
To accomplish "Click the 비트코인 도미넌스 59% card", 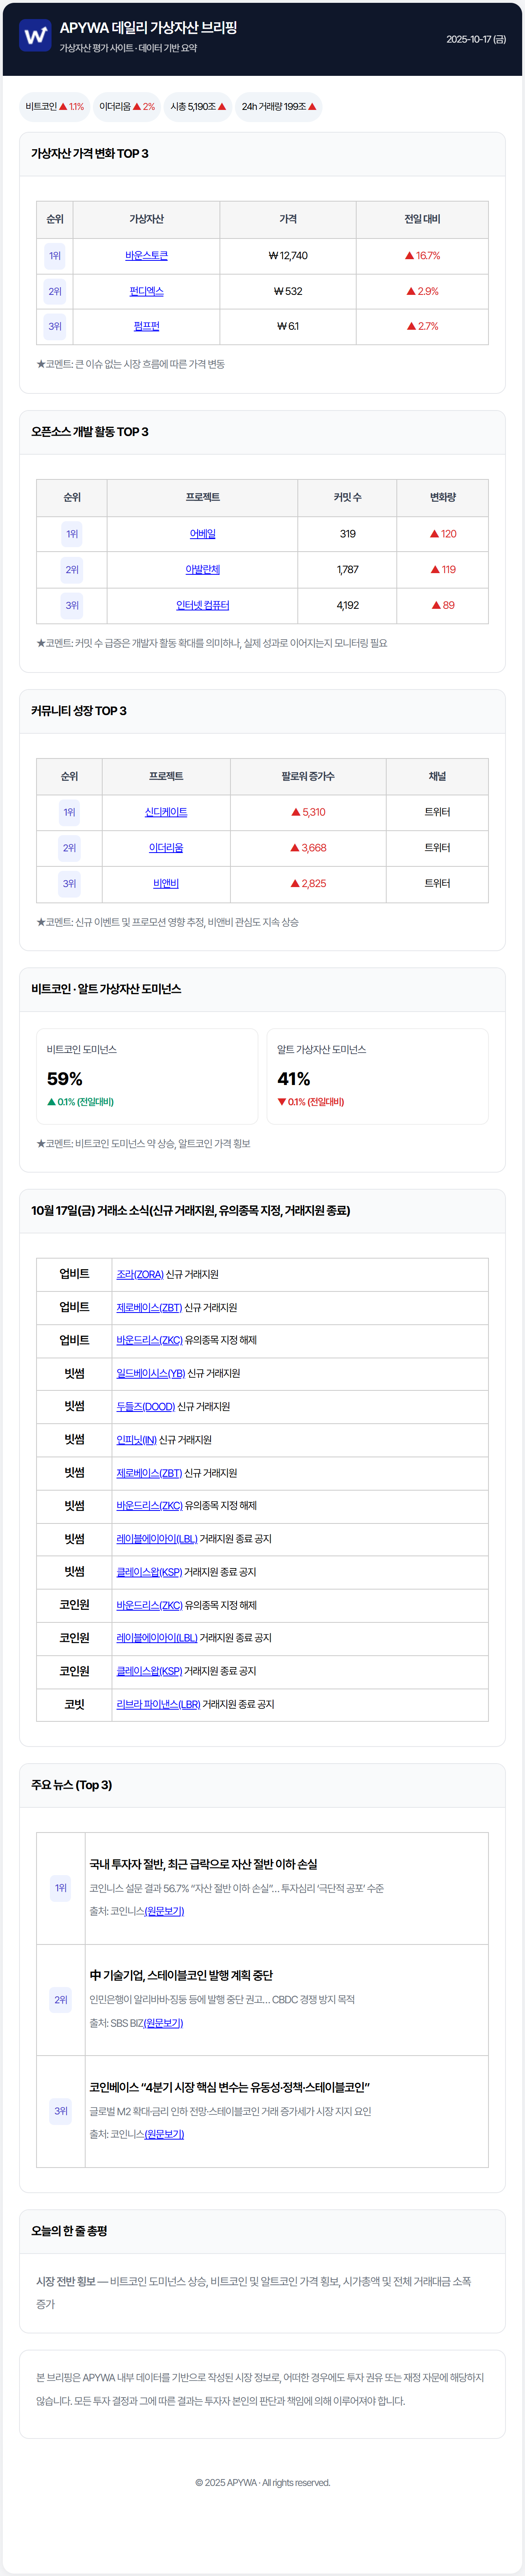I will pyautogui.click(x=147, y=1076).
